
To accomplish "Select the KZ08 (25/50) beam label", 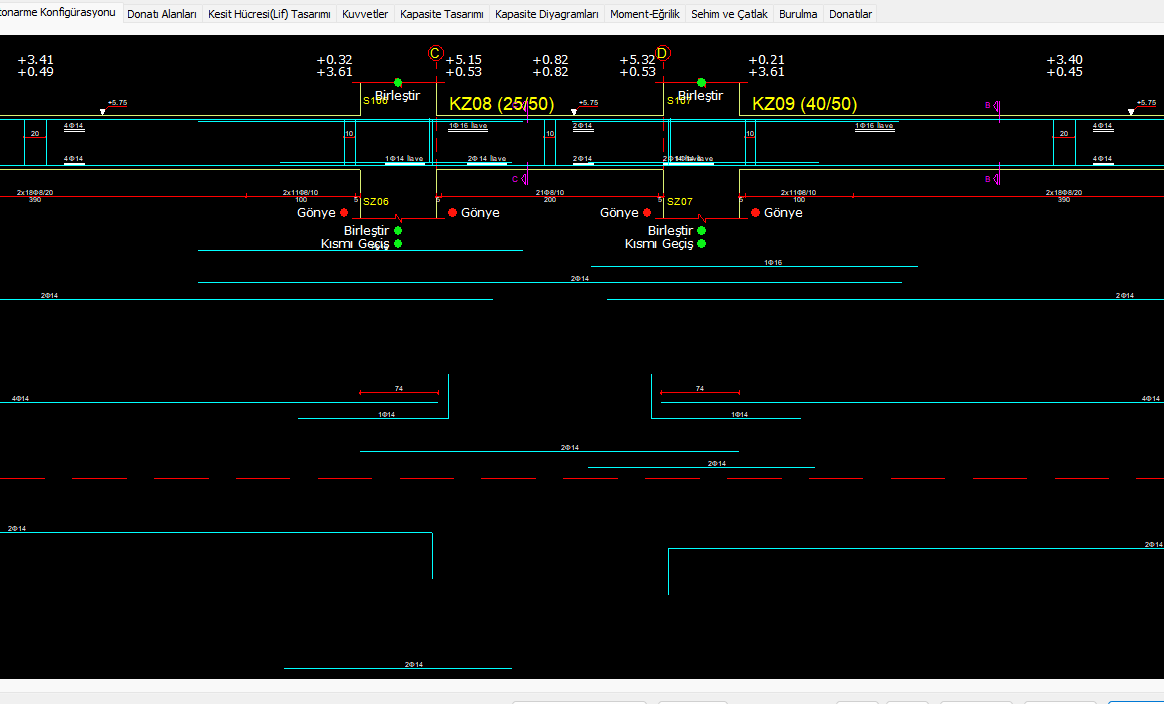I will (501, 104).
